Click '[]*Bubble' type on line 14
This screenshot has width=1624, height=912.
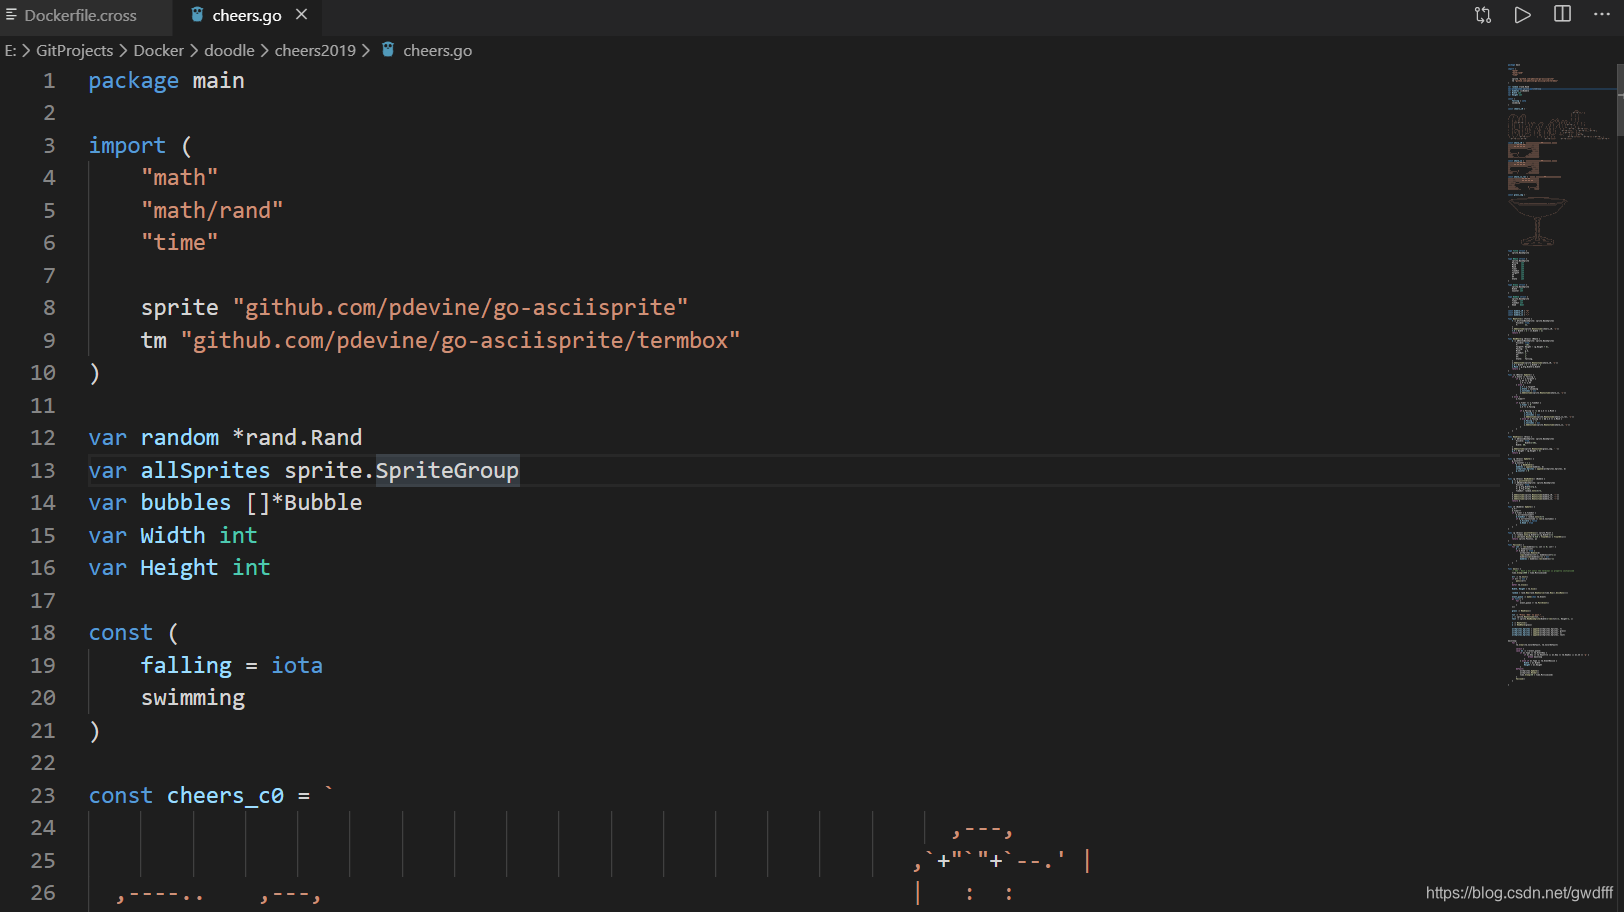304,502
